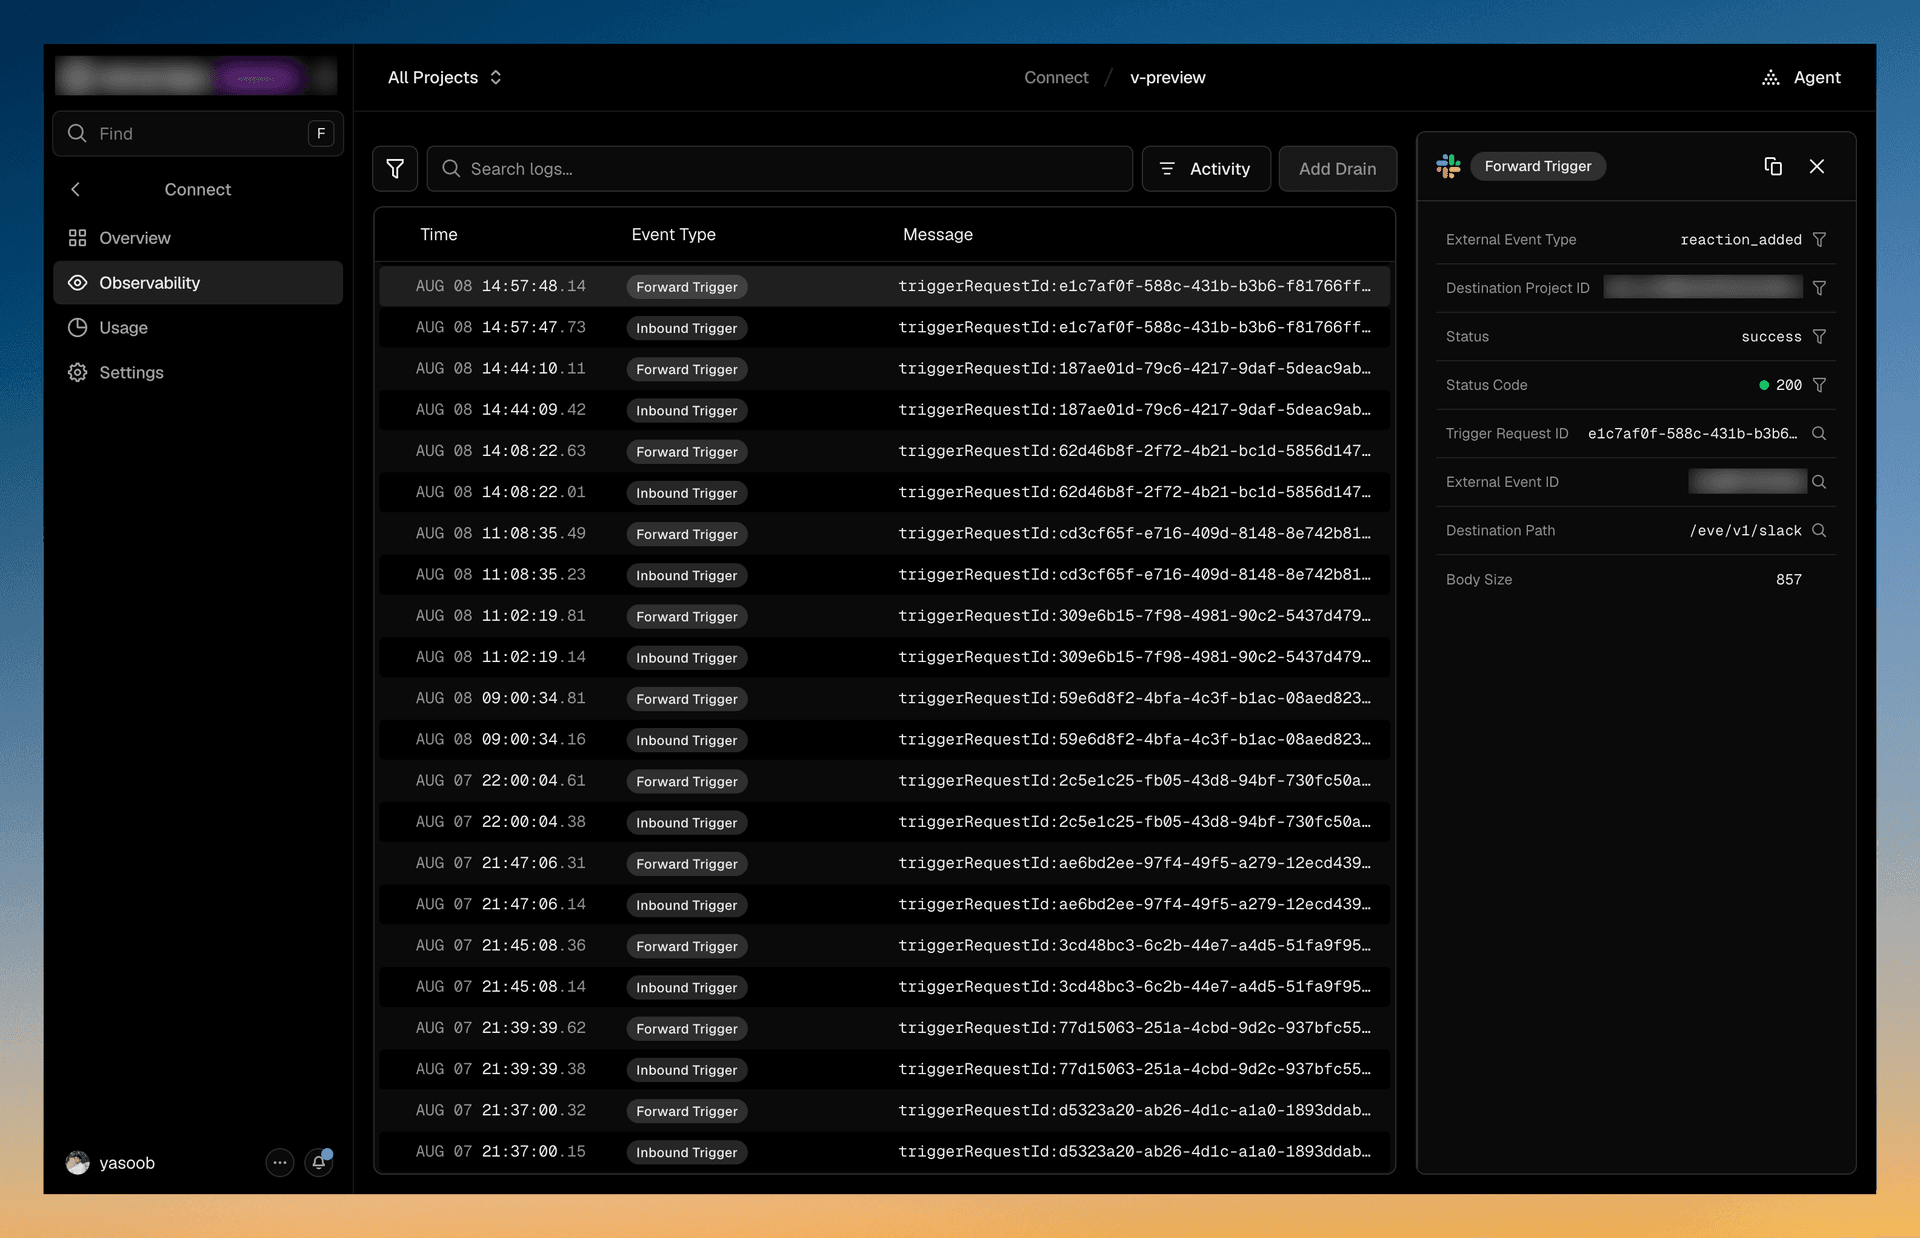Select the log row at 21:47:06.31
Screen dimensions: 1920x1238
(x=885, y=863)
